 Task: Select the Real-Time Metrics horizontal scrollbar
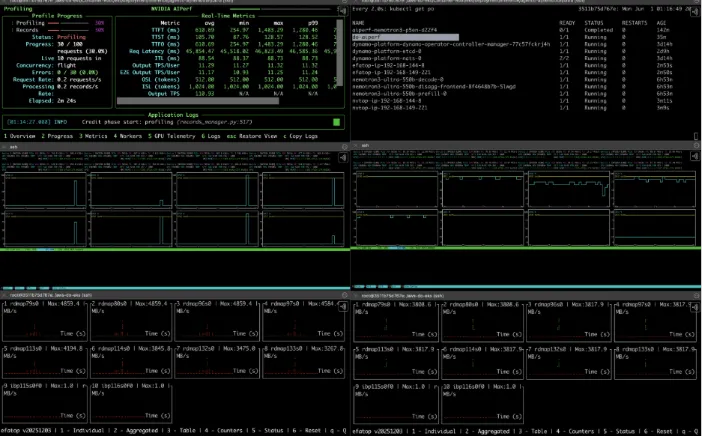[198, 101]
